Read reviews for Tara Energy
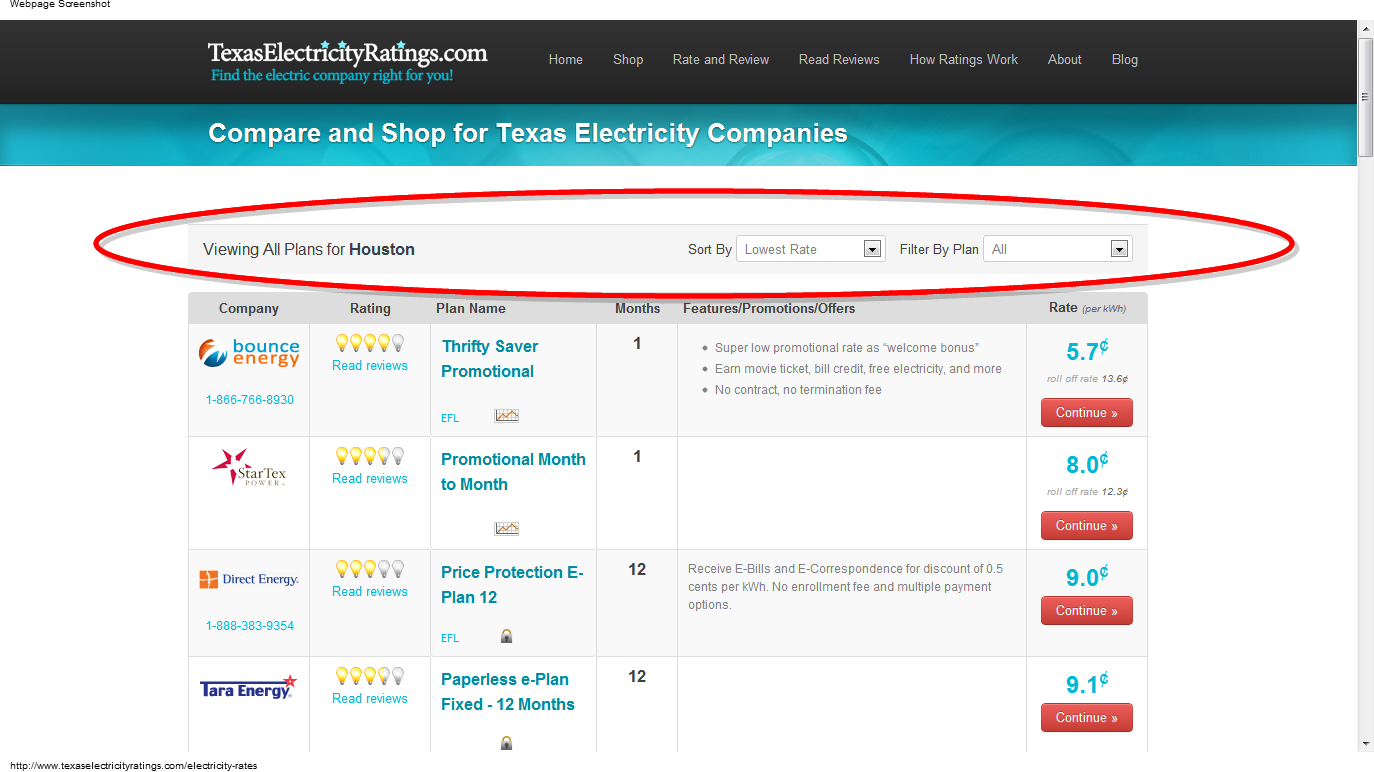 point(370,699)
